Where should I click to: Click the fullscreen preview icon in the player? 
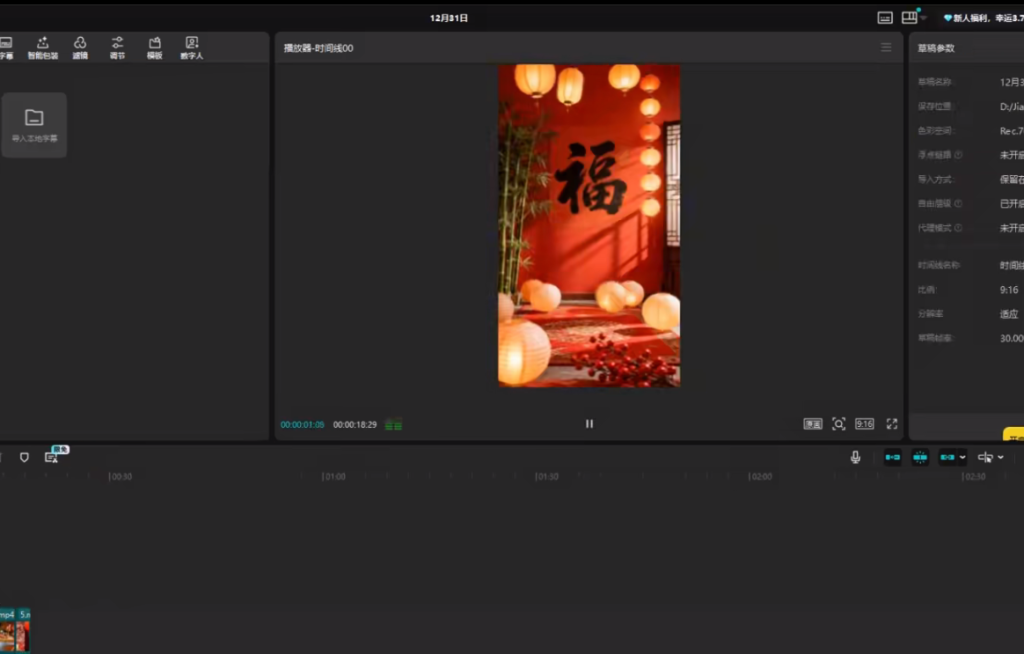pyautogui.click(x=891, y=423)
